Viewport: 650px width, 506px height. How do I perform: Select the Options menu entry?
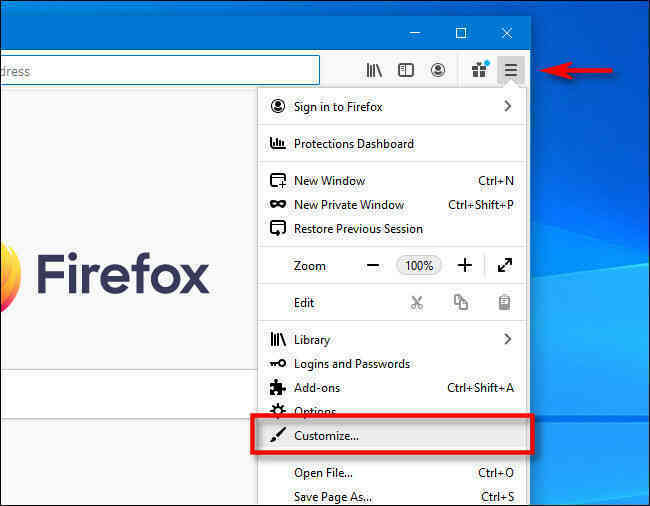(392, 409)
